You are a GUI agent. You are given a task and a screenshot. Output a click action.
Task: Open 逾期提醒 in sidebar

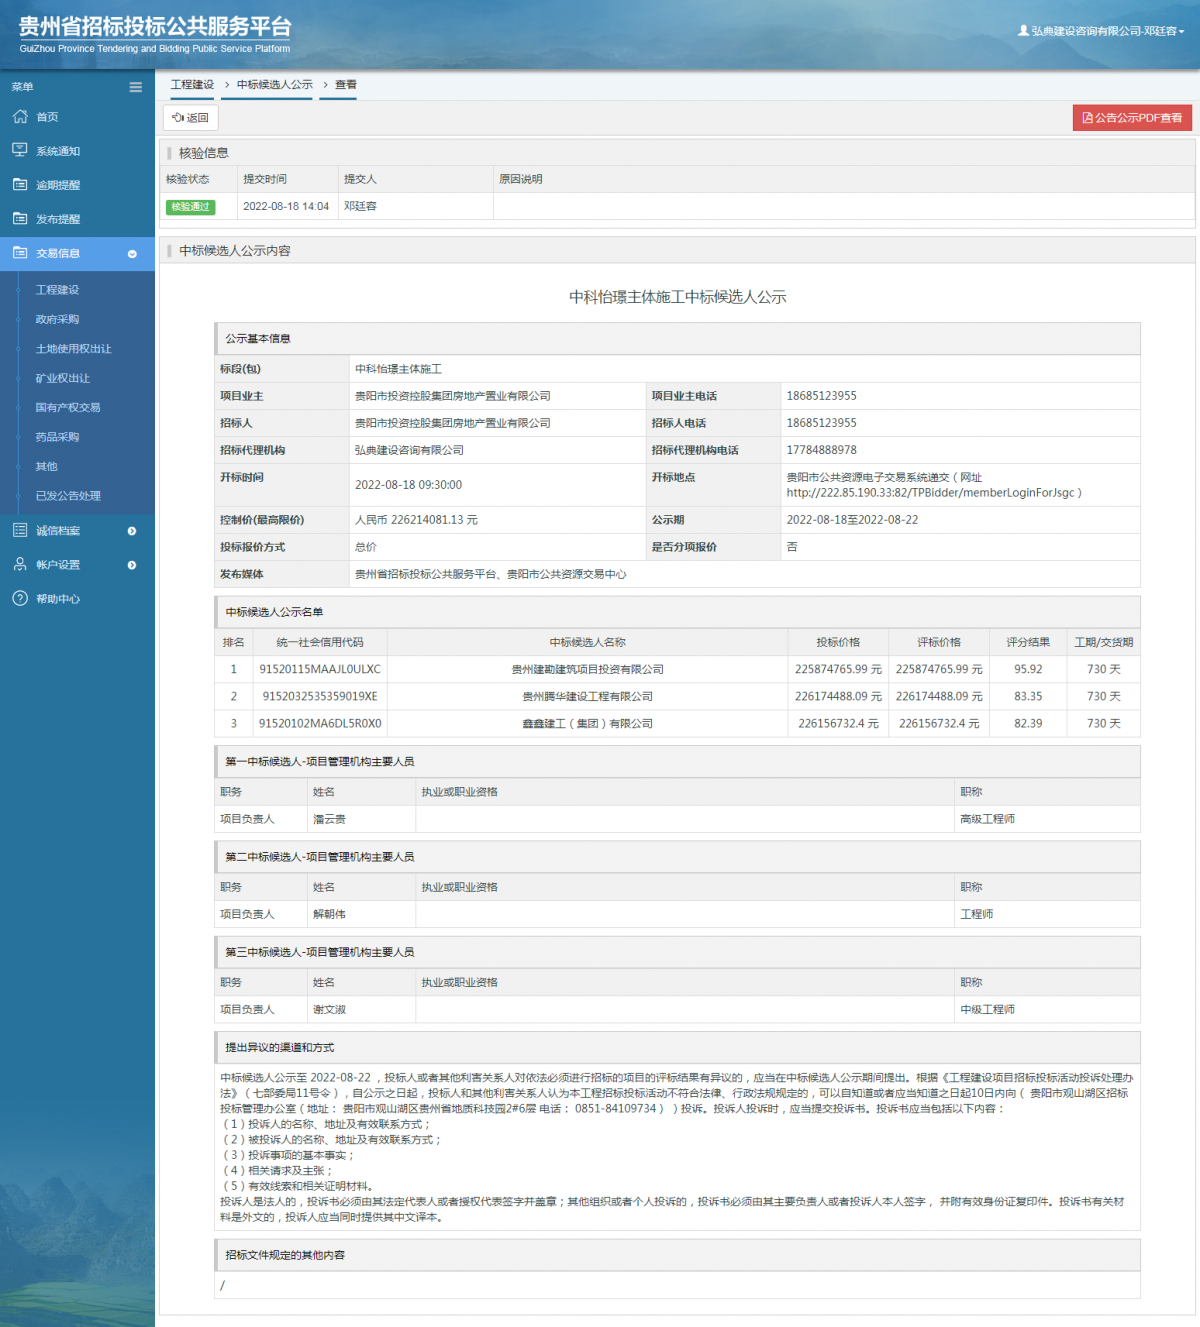pyautogui.click(x=58, y=185)
